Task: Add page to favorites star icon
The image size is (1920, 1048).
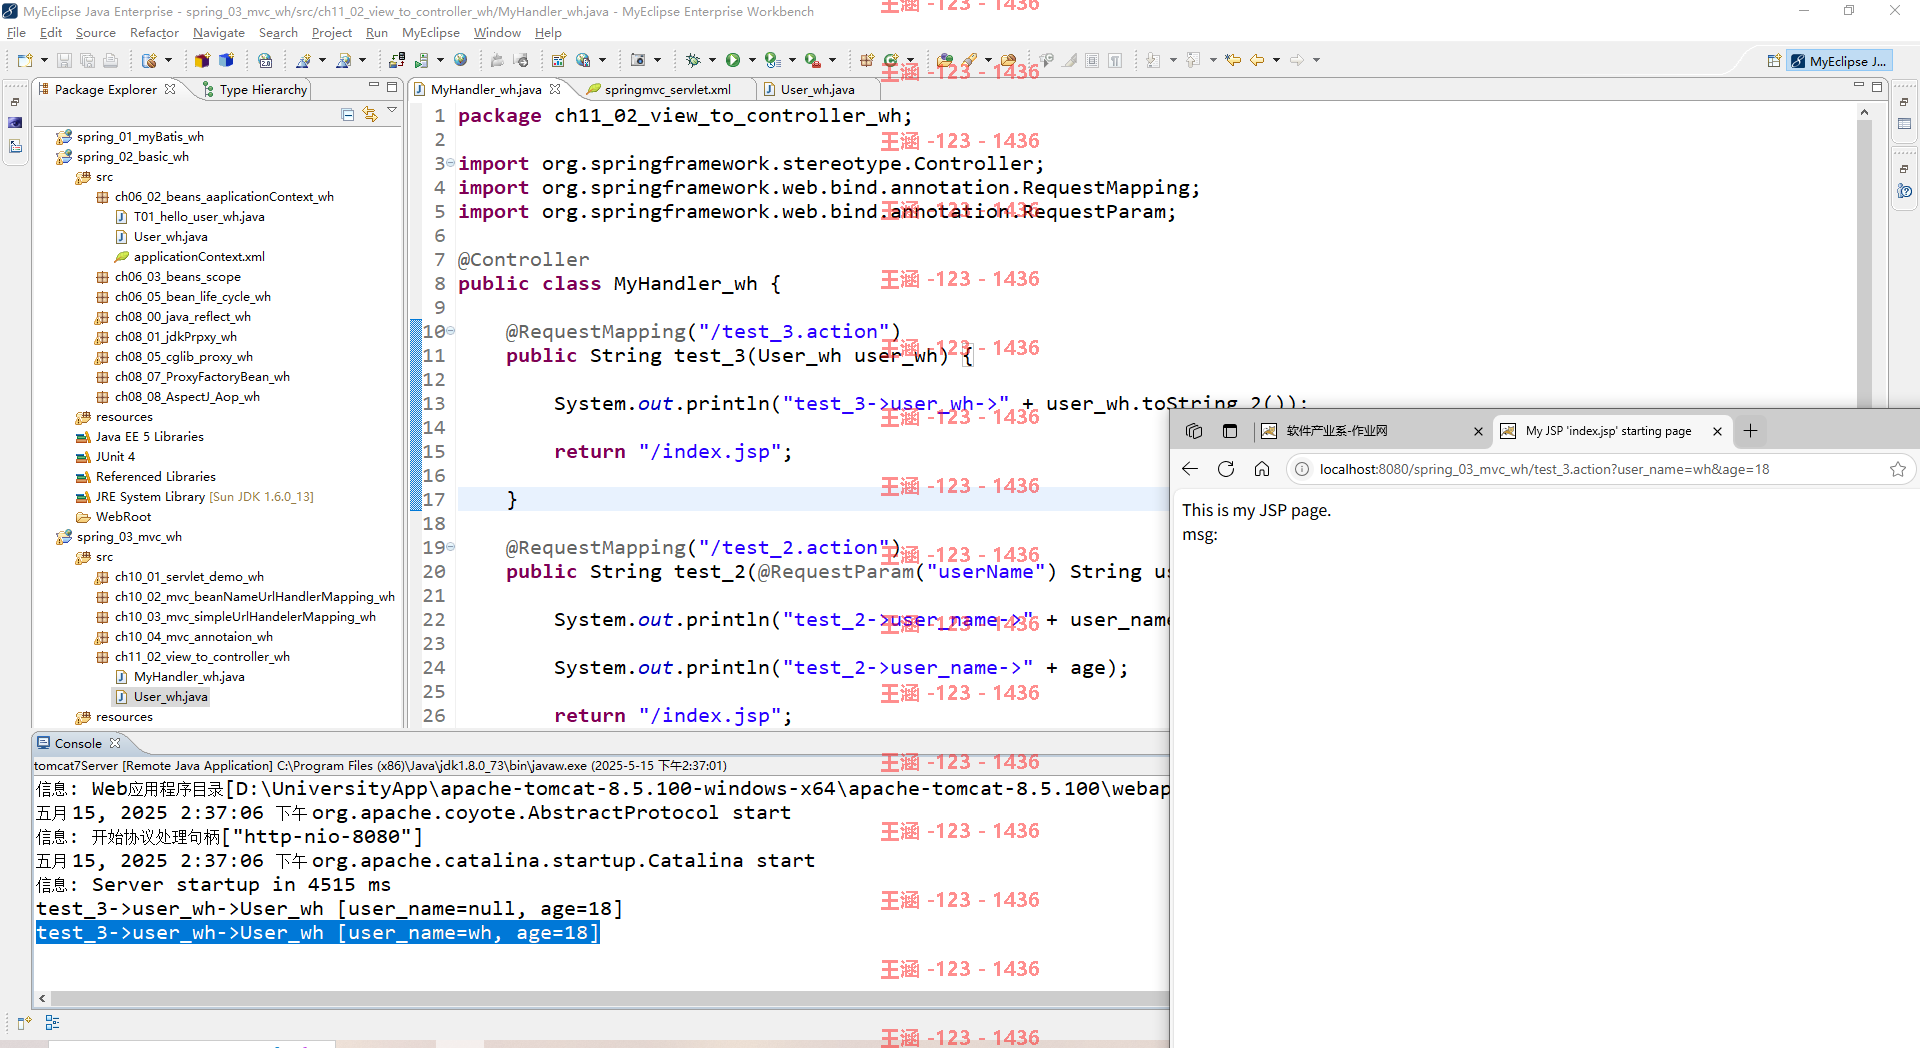Action: pos(1898,469)
